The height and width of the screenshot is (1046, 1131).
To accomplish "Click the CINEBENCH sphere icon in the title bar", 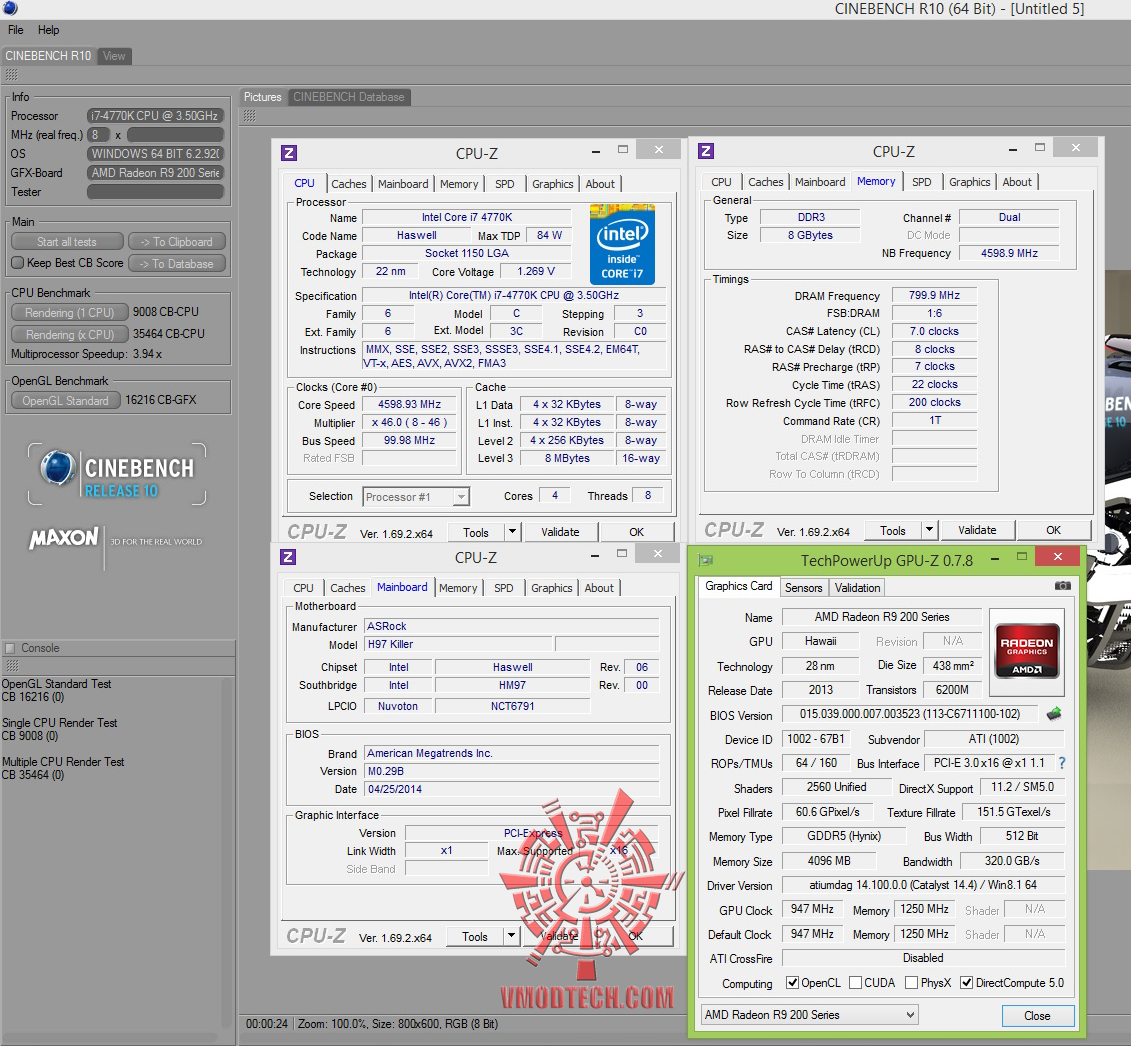I will coord(10,9).
